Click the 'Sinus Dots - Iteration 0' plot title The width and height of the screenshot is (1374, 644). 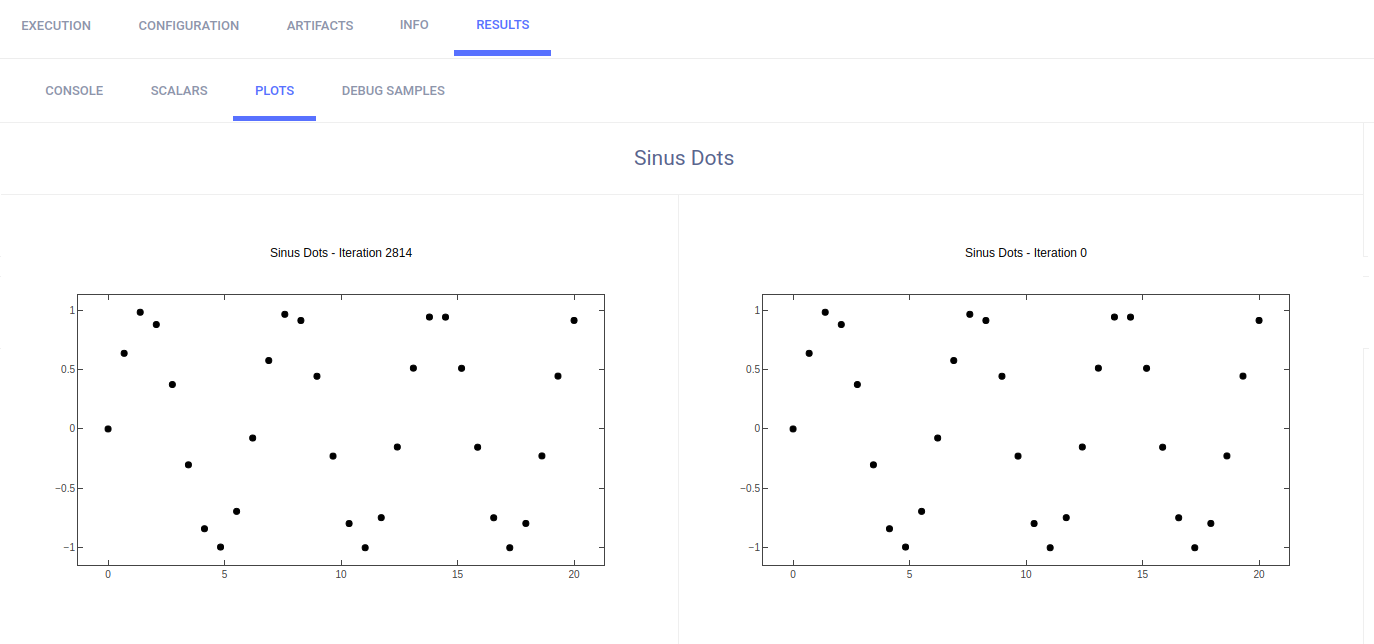click(x=1026, y=253)
